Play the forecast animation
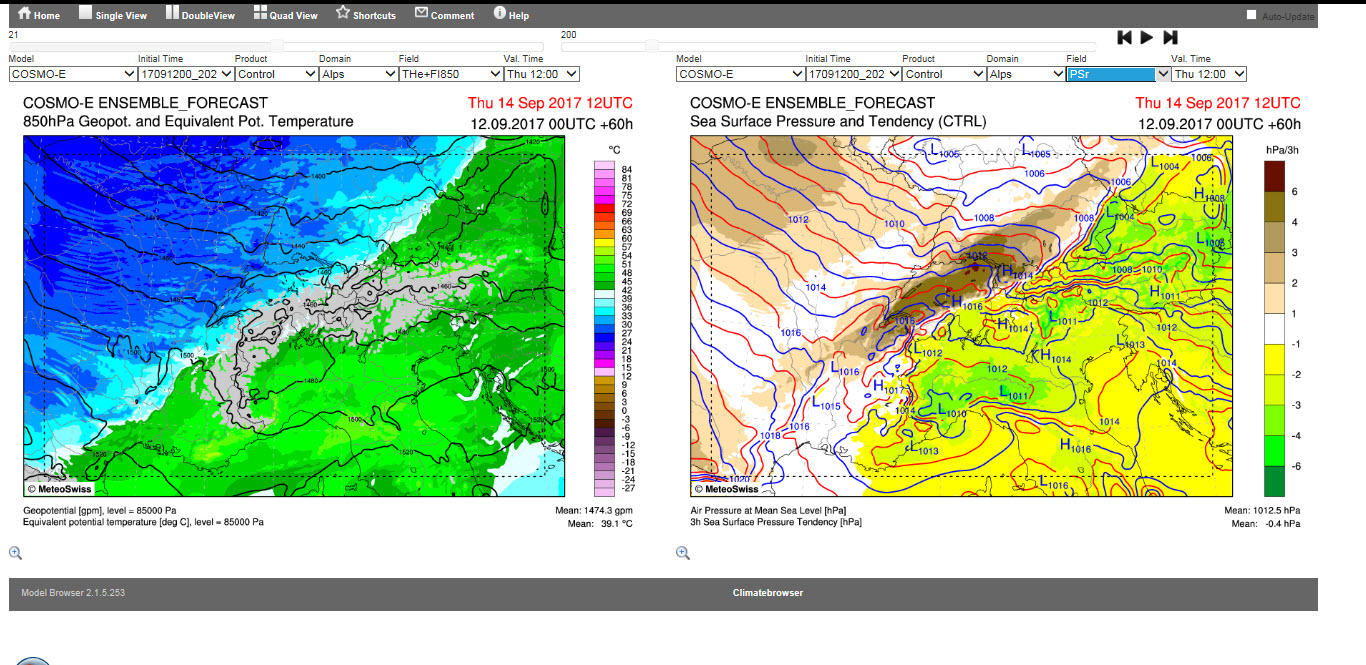This screenshot has height=665, width=1366. pyautogui.click(x=1147, y=37)
